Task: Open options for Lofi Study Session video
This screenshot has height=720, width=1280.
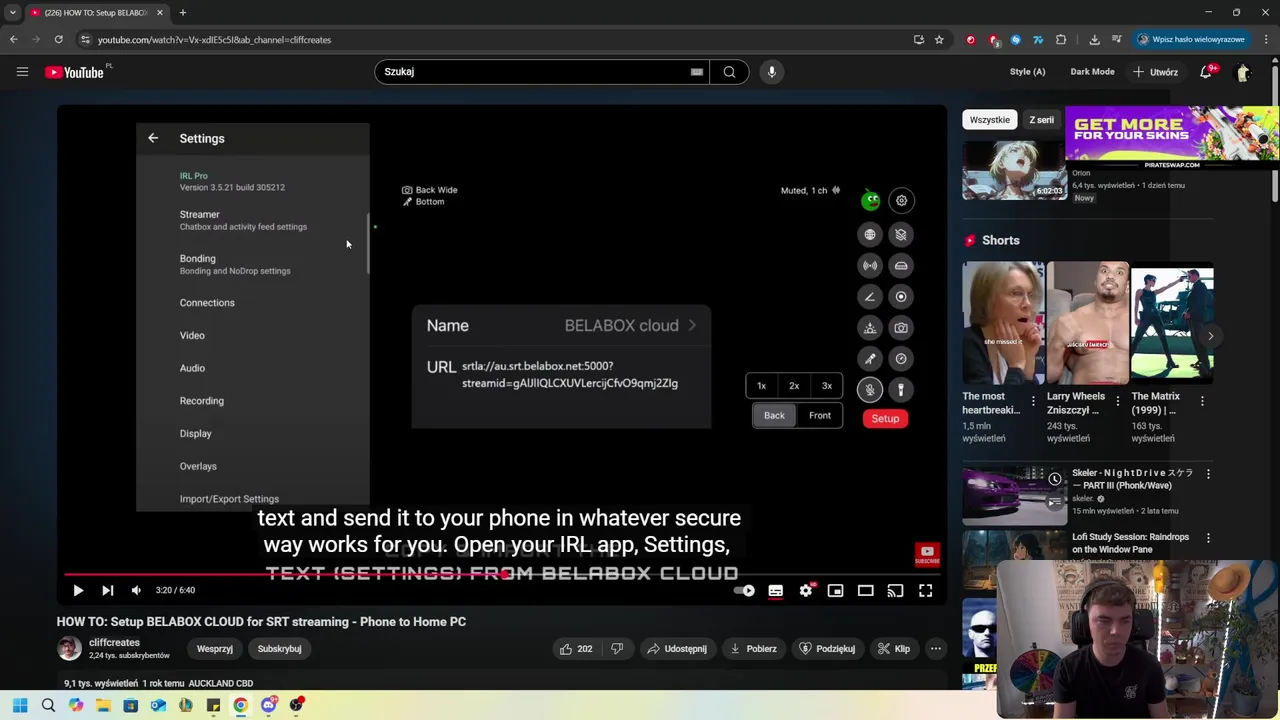Action: (1208, 538)
